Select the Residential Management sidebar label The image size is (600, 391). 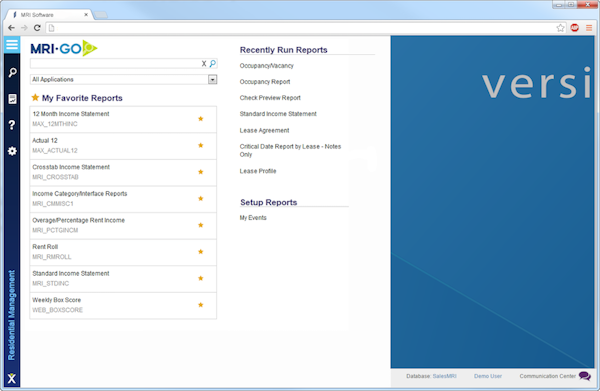click(x=11, y=315)
